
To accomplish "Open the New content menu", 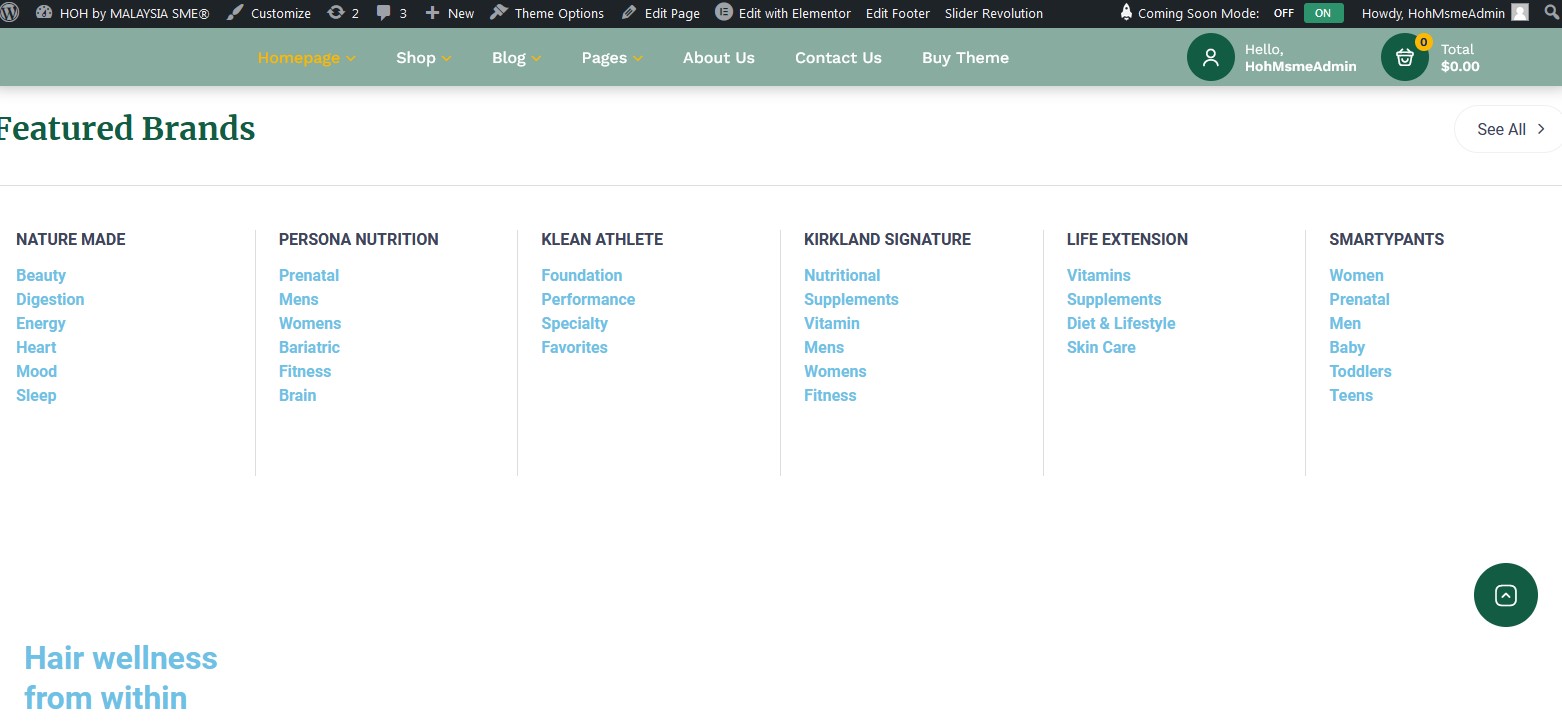I will (x=449, y=13).
